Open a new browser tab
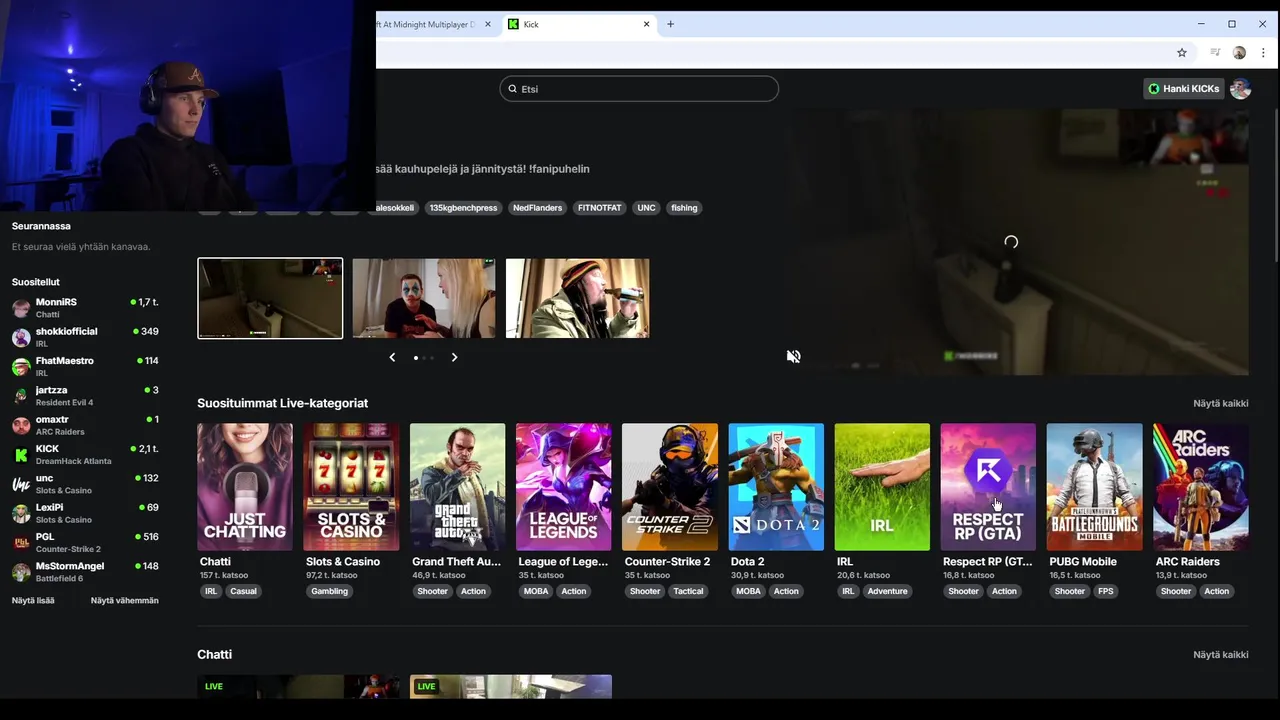The image size is (1280, 720). (x=670, y=24)
